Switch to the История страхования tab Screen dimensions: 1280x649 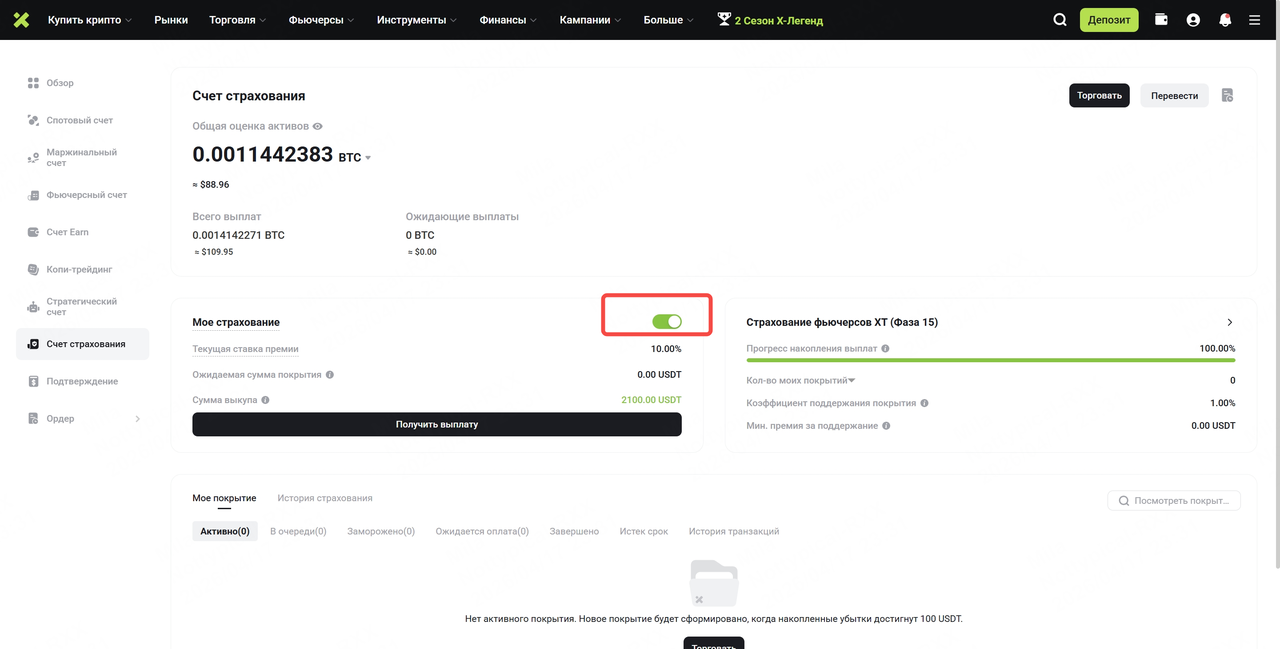point(325,498)
